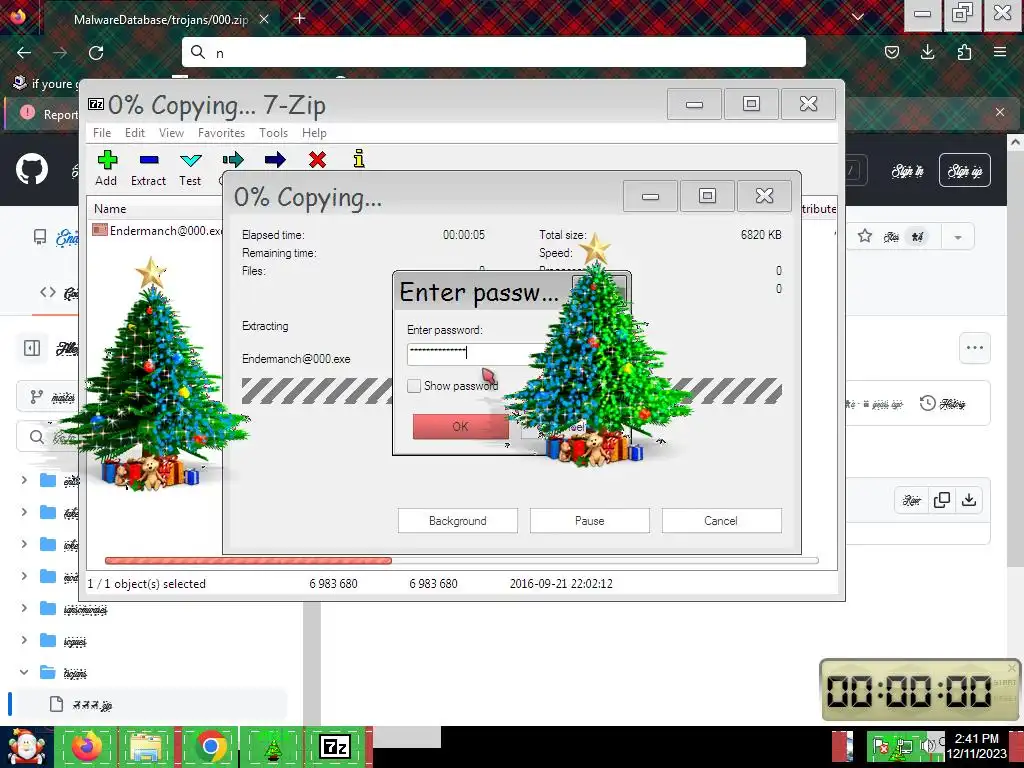The height and width of the screenshot is (768, 1024).
Task: Dismiss the Report notification bar
Action: coord(1000,112)
